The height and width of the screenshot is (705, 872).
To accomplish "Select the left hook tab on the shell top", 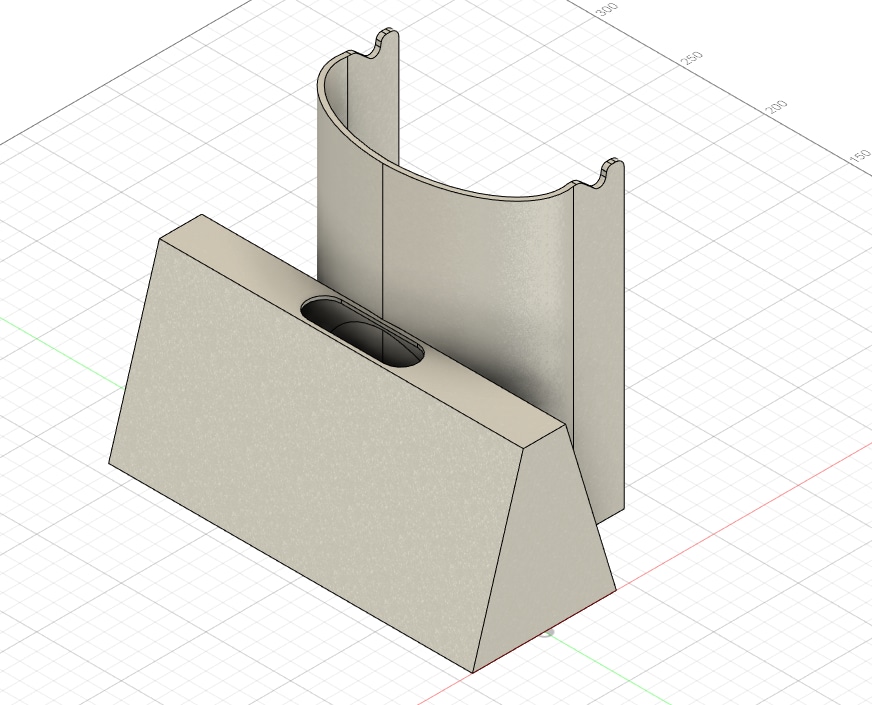I will point(385,43).
